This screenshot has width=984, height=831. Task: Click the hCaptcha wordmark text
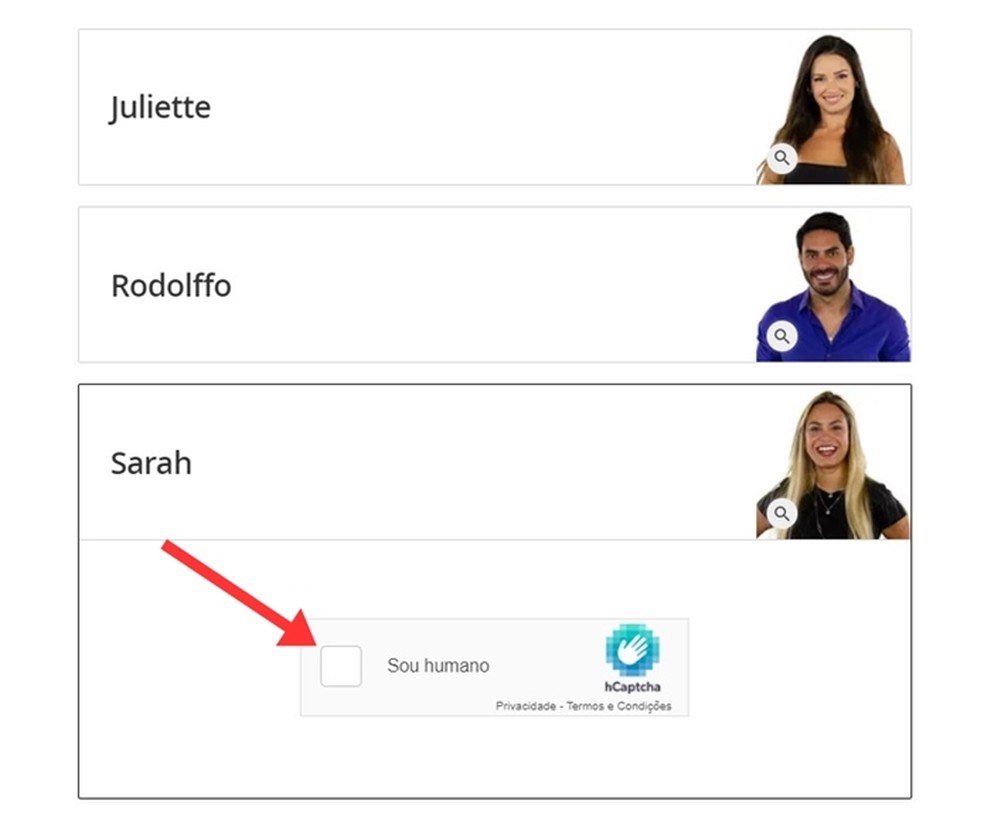pos(633,687)
